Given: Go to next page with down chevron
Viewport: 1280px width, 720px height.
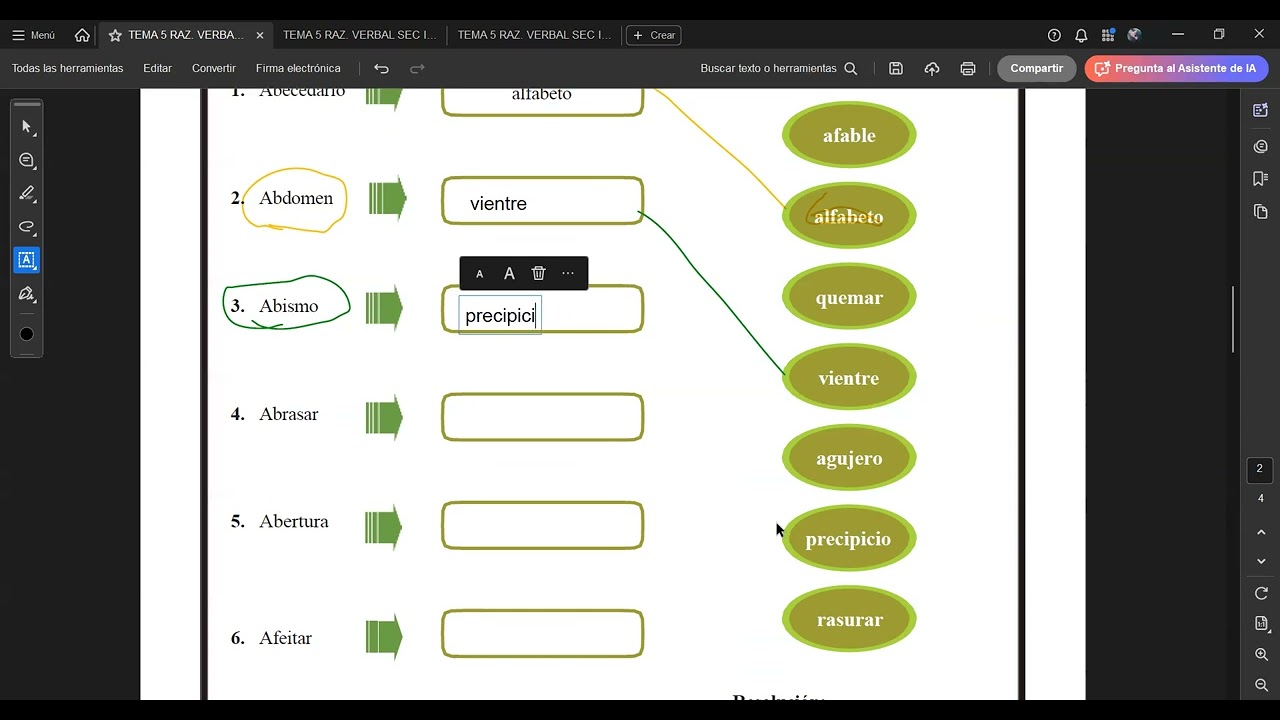Looking at the screenshot, I should (1261, 562).
